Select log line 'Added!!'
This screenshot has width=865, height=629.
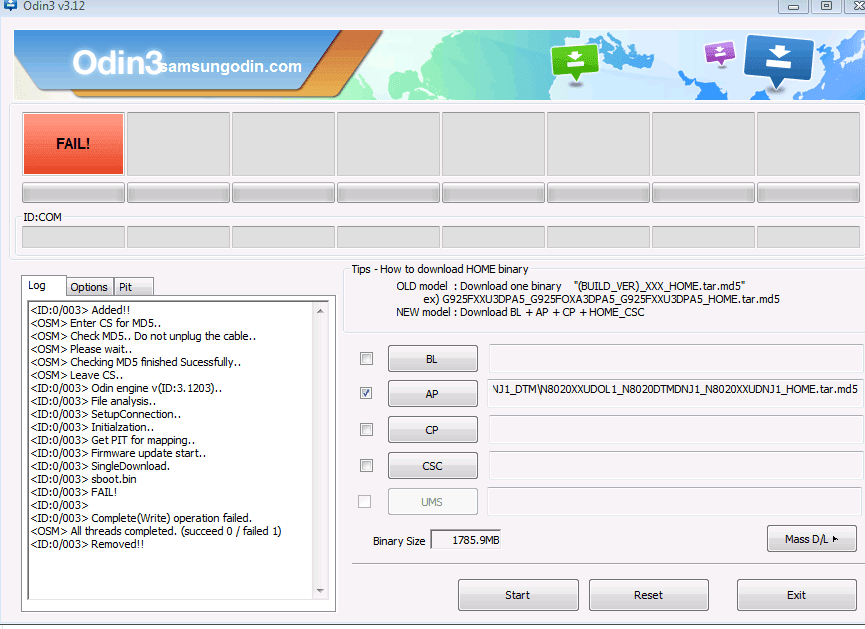[x=80, y=310]
